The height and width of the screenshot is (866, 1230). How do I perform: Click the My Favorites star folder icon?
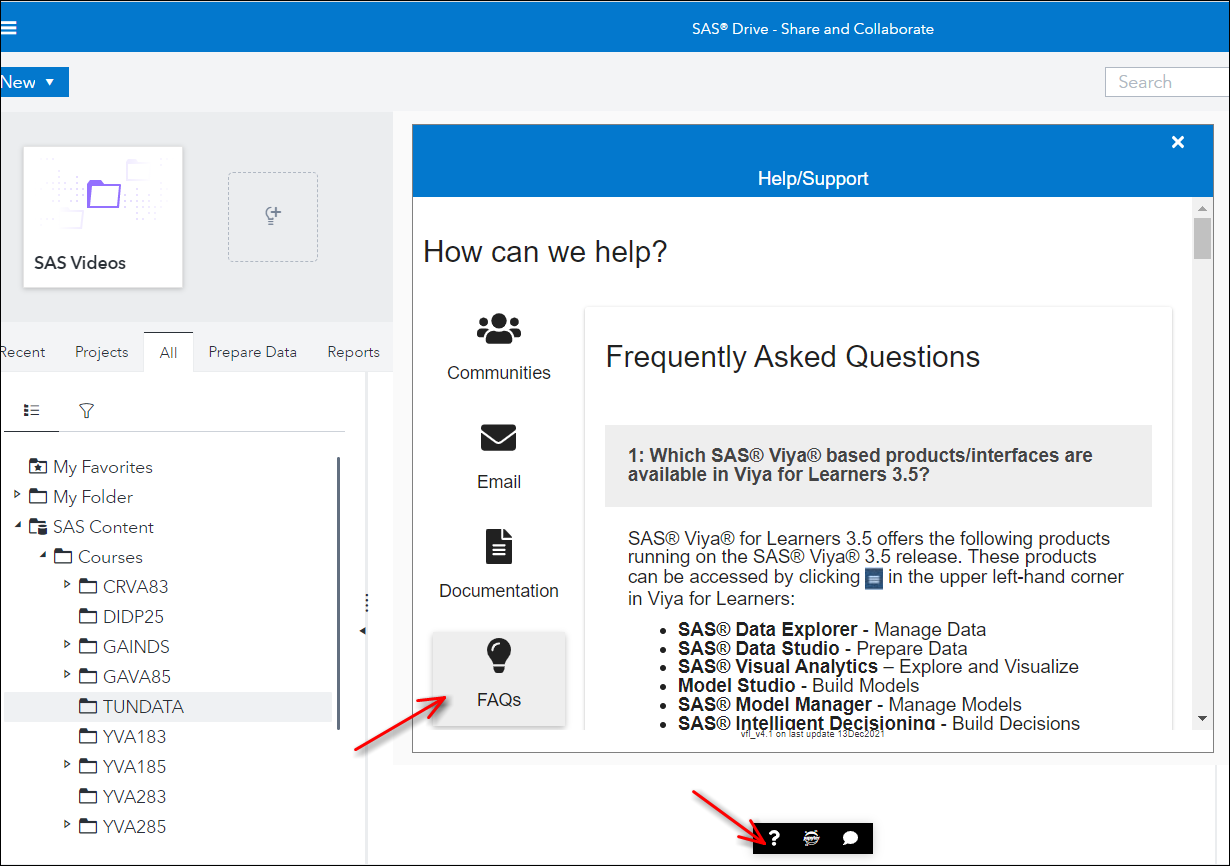38,466
